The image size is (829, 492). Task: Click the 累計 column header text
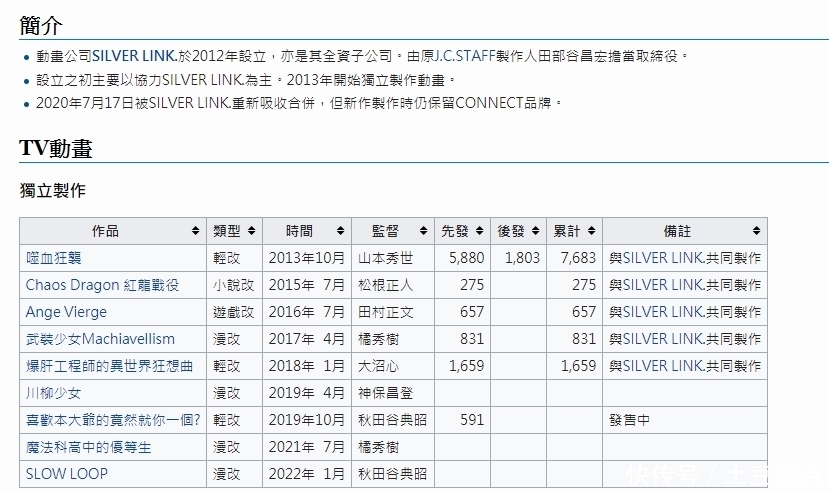click(x=567, y=231)
